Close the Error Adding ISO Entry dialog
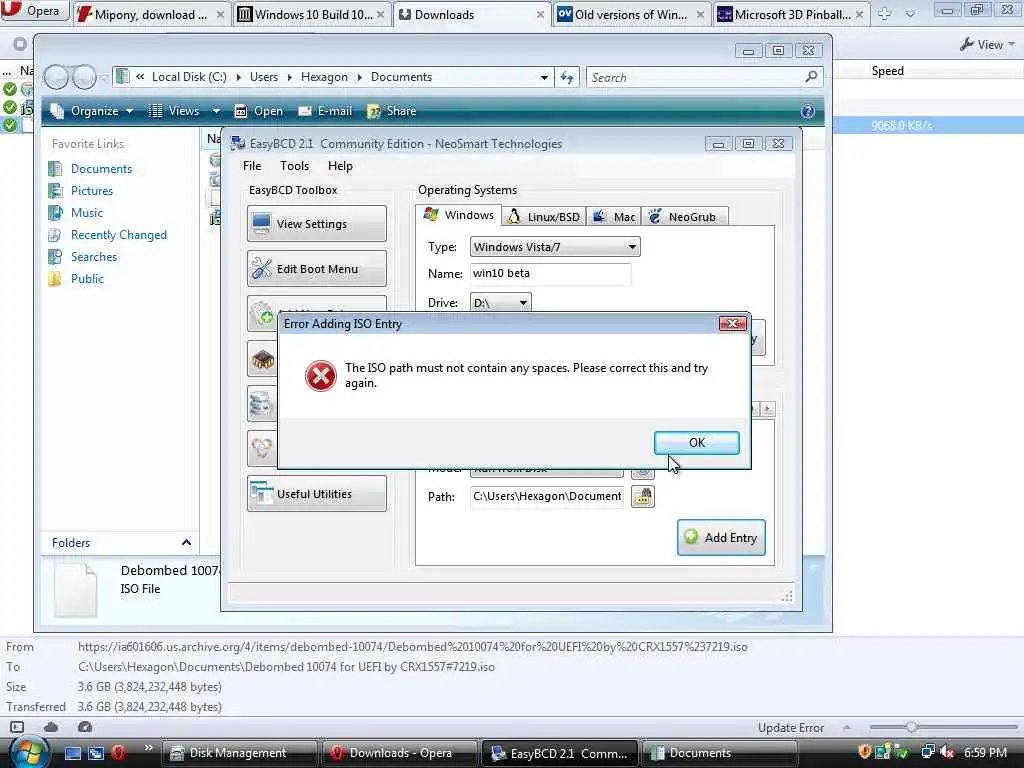Image resolution: width=1024 pixels, height=768 pixels. coord(732,323)
